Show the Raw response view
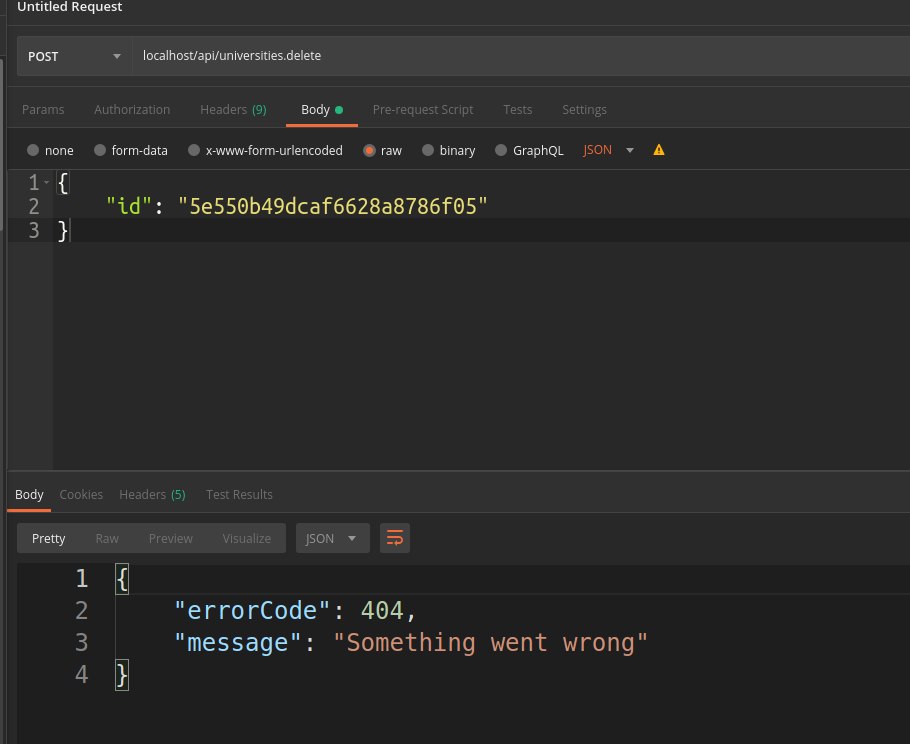The height and width of the screenshot is (744, 910). tap(107, 538)
